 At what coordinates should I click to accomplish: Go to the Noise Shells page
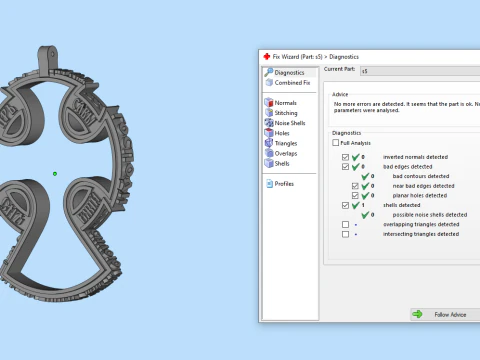pos(290,123)
